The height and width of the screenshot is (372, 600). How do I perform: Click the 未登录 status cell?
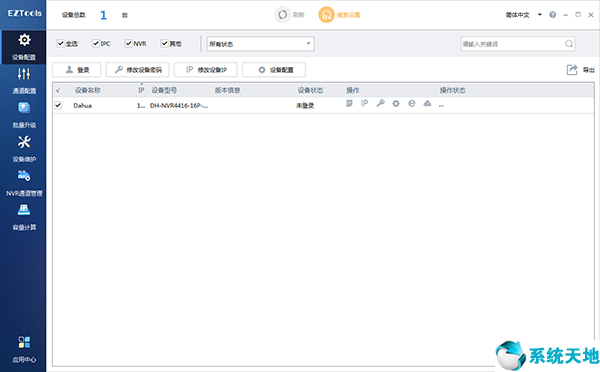pyautogui.click(x=305, y=106)
